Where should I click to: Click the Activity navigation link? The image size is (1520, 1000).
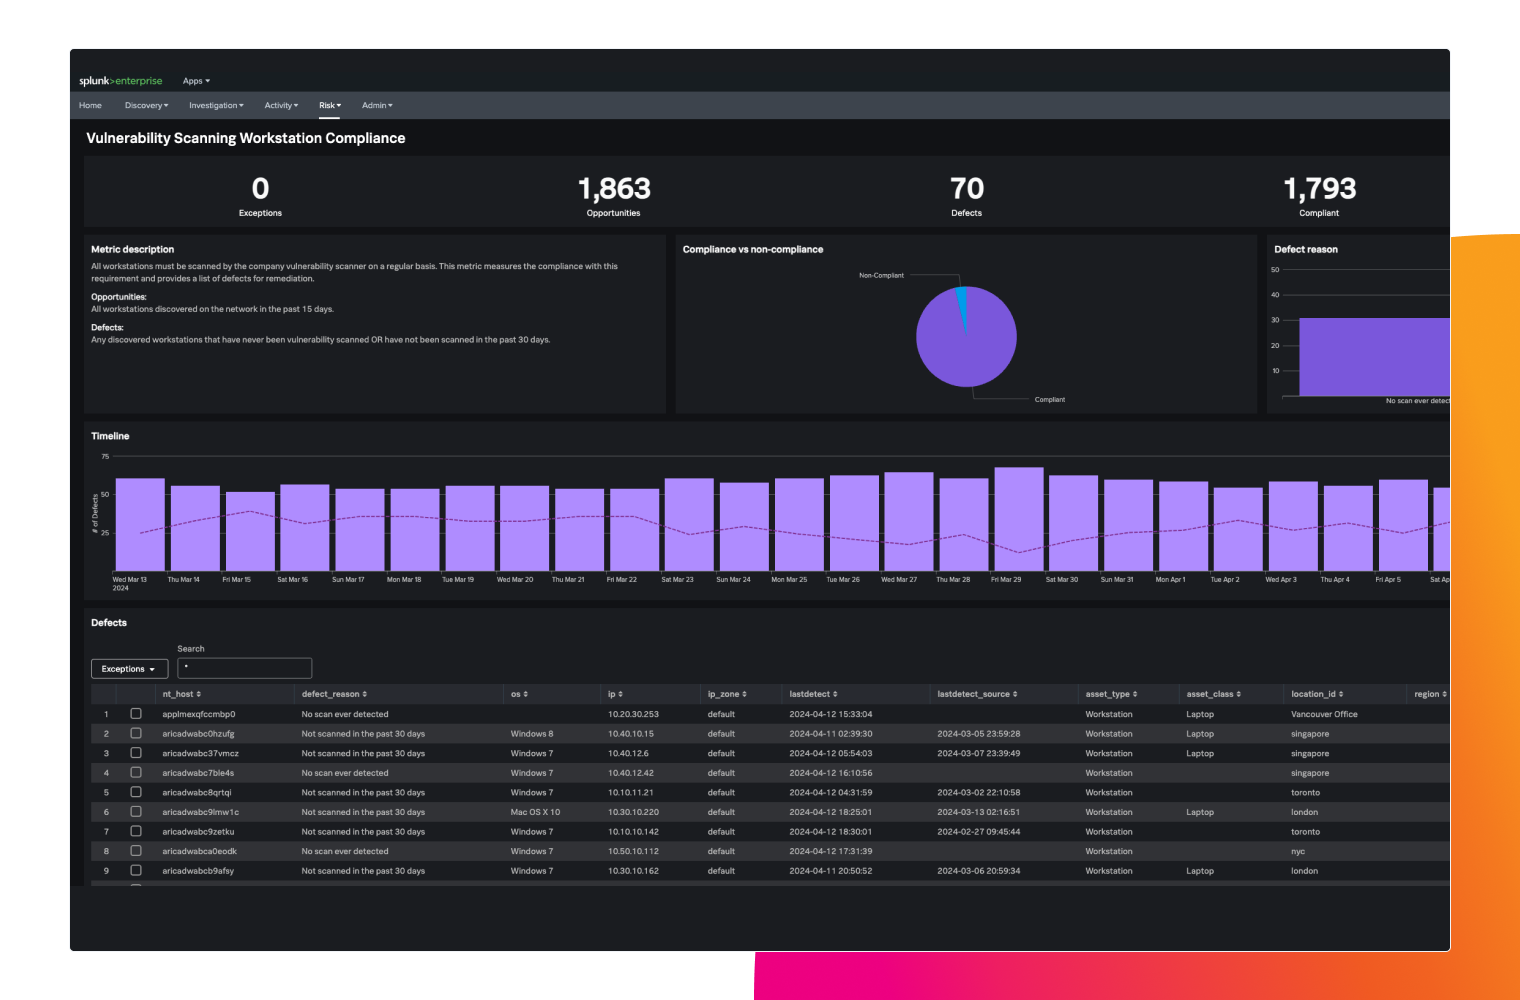pos(281,105)
